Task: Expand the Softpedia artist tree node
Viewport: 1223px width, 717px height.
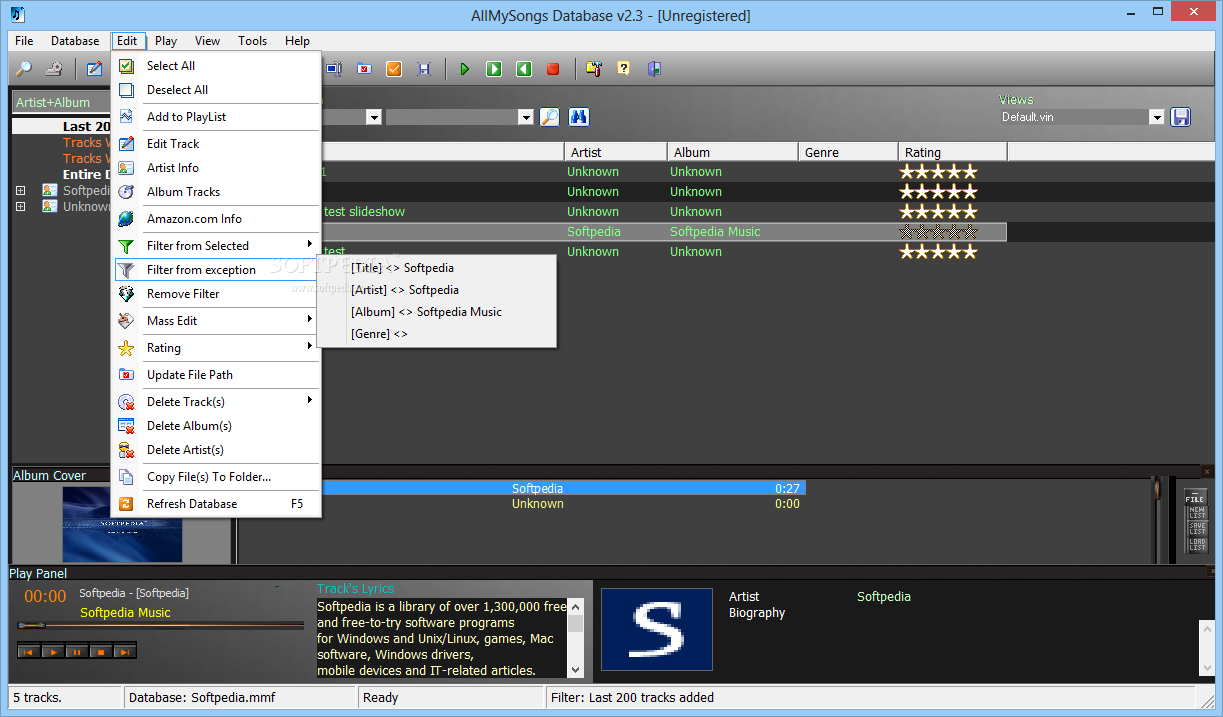Action: pos(21,190)
